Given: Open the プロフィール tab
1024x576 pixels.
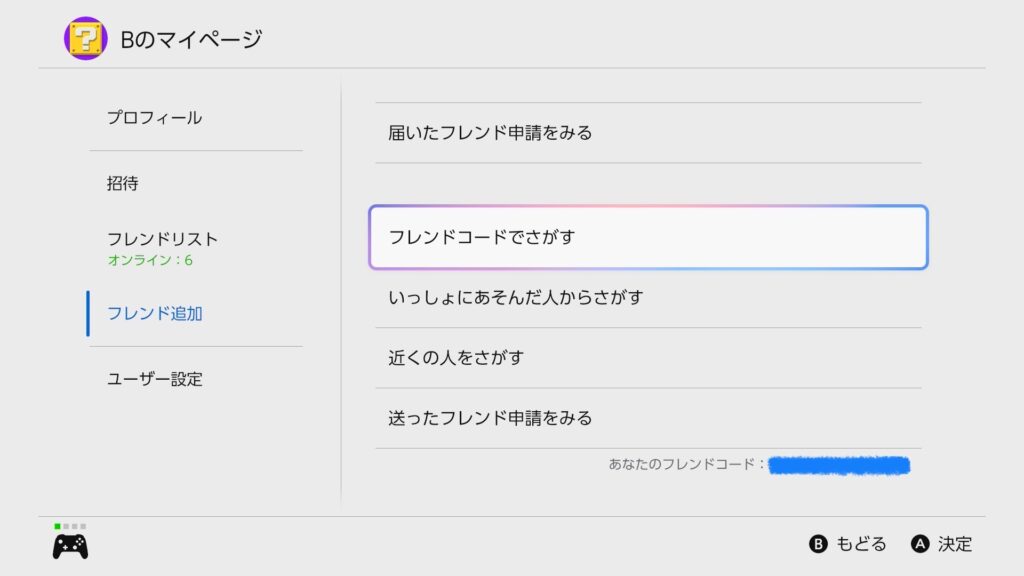Looking at the screenshot, I should pyautogui.click(x=154, y=118).
